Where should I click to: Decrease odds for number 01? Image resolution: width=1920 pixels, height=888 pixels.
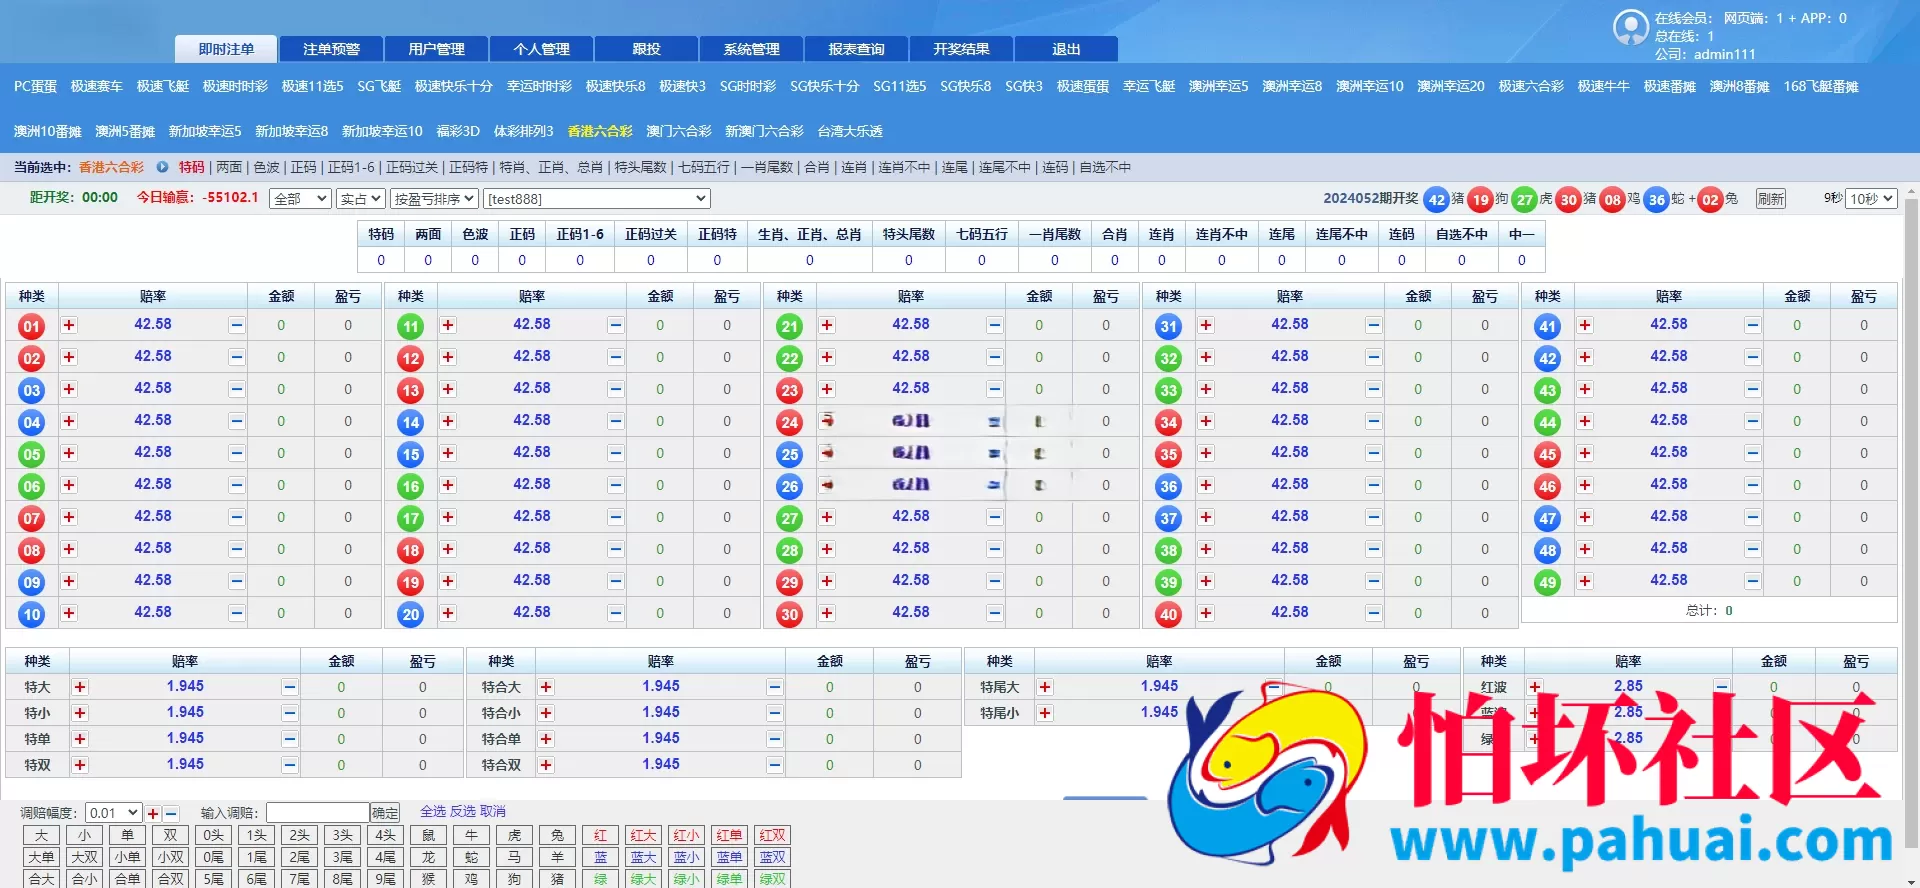click(236, 325)
